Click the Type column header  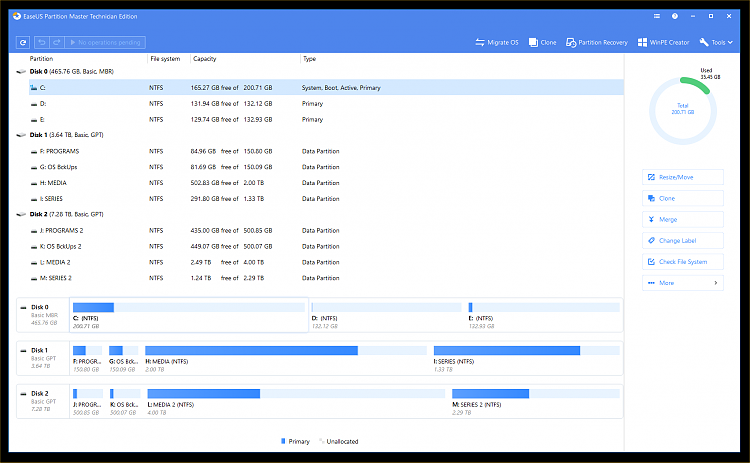pyautogui.click(x=309, y=59)
